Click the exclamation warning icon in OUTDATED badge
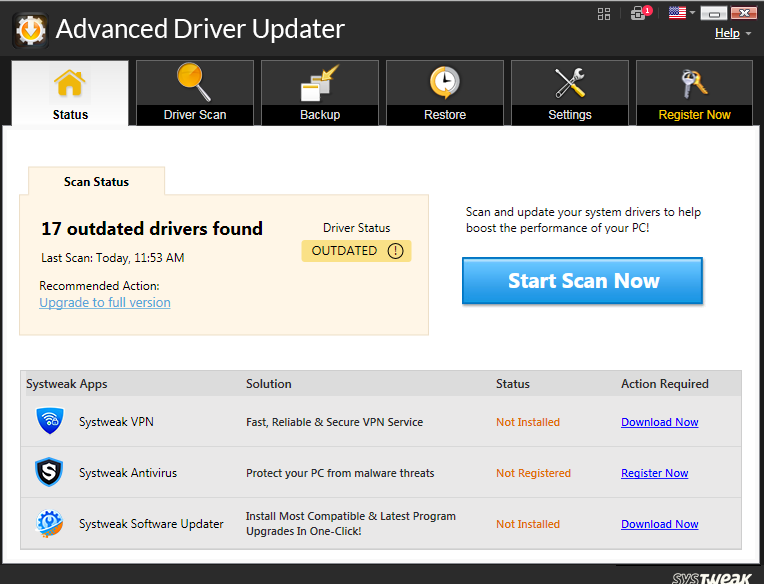The height and width of the screenshot is (584, 764). [x=395, y=251]
